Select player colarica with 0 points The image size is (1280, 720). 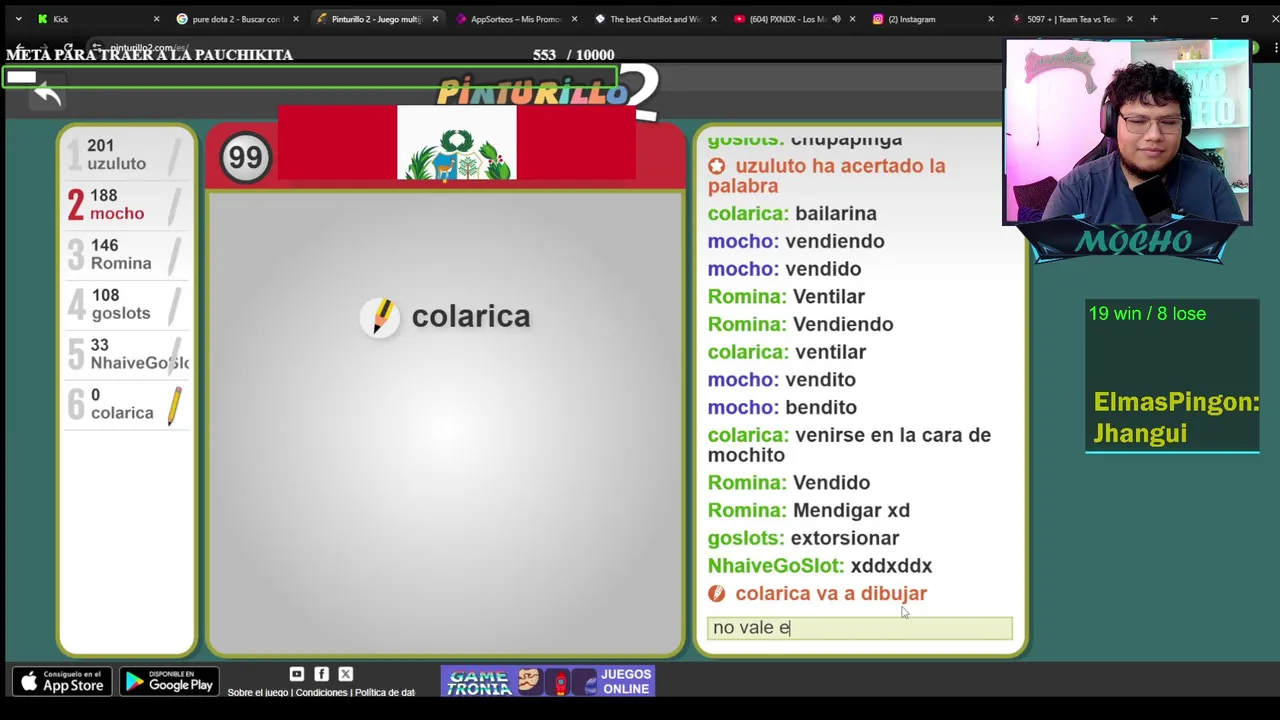click(127, 404)
